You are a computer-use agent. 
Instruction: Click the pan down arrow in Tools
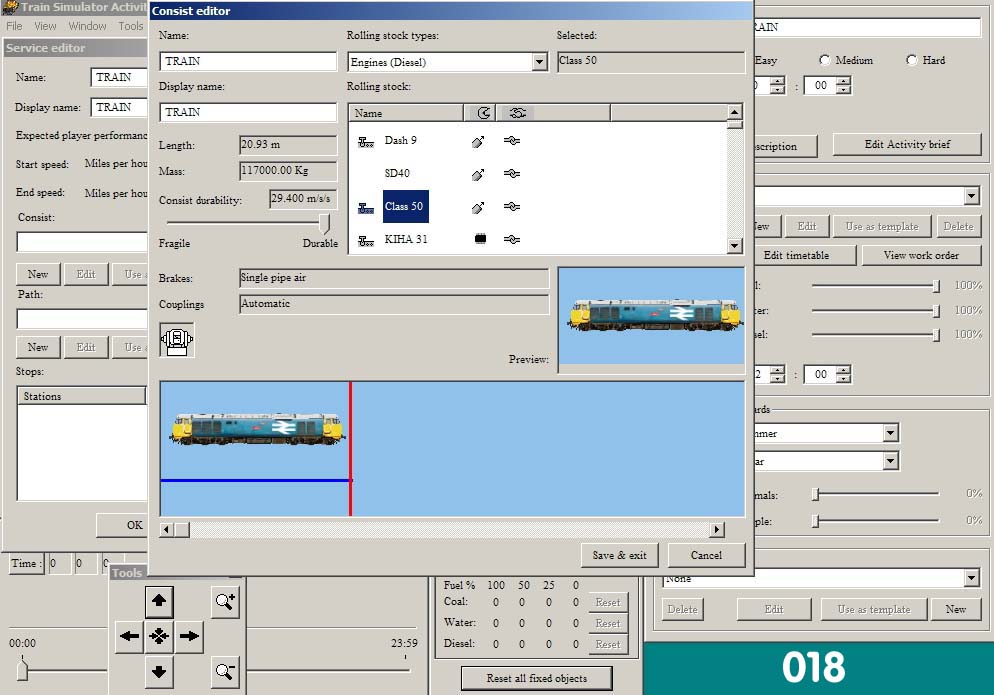(159, 672)
